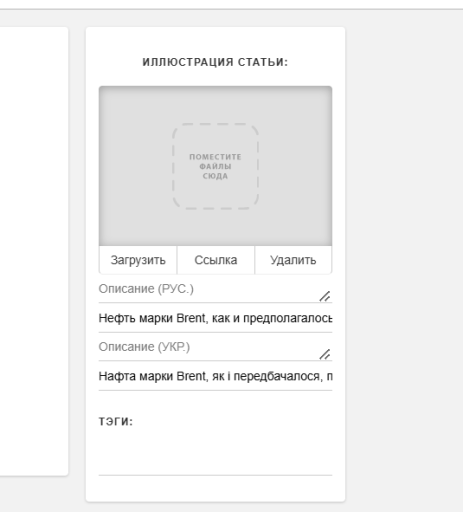Focus the Описание (РУС.) textarea
This screenshot has height=512, width=463.
pyautogui.click(x=215, y=289)
